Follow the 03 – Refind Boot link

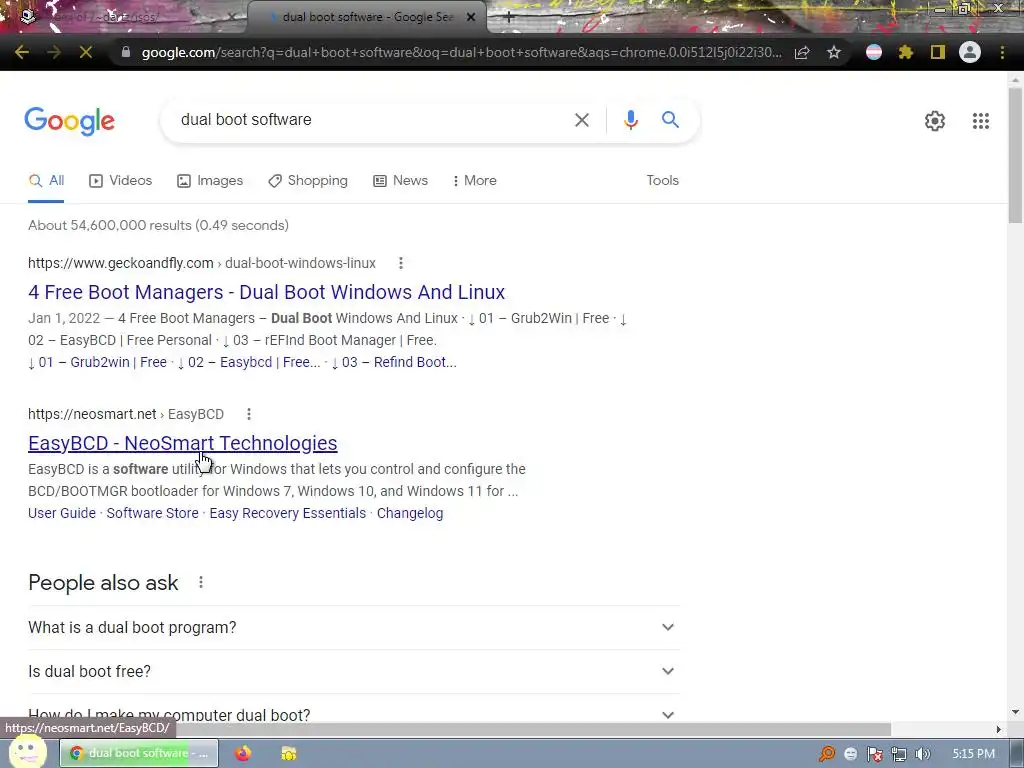[394, 362]
